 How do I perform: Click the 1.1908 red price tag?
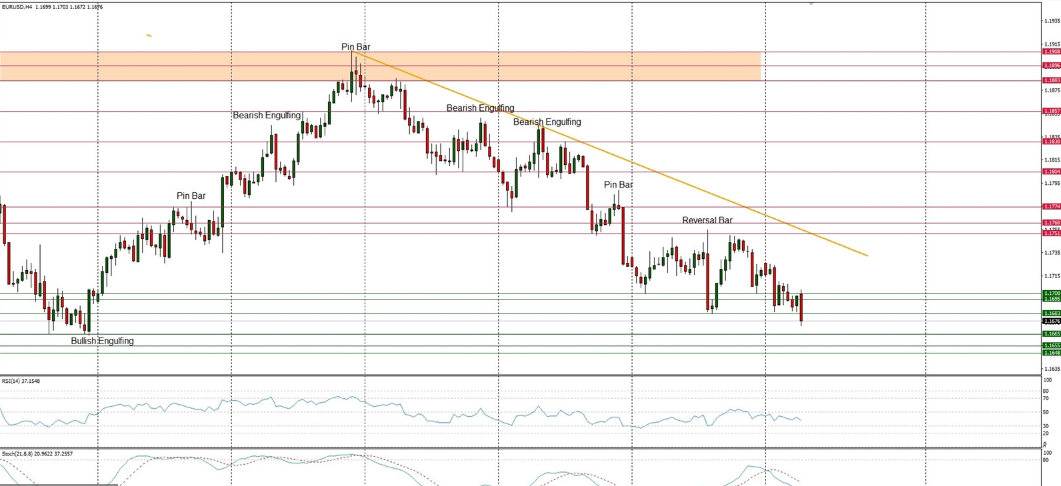tap(1051, 52)
